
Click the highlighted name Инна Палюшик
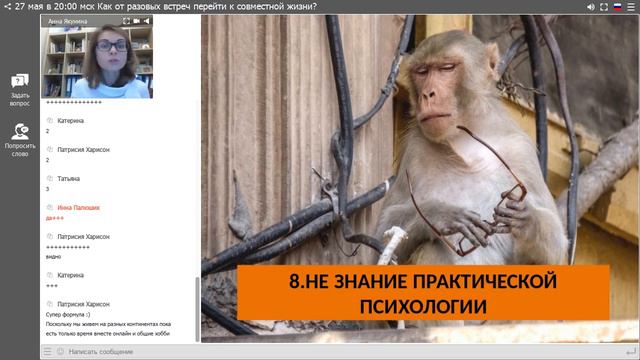click(78, 208)
